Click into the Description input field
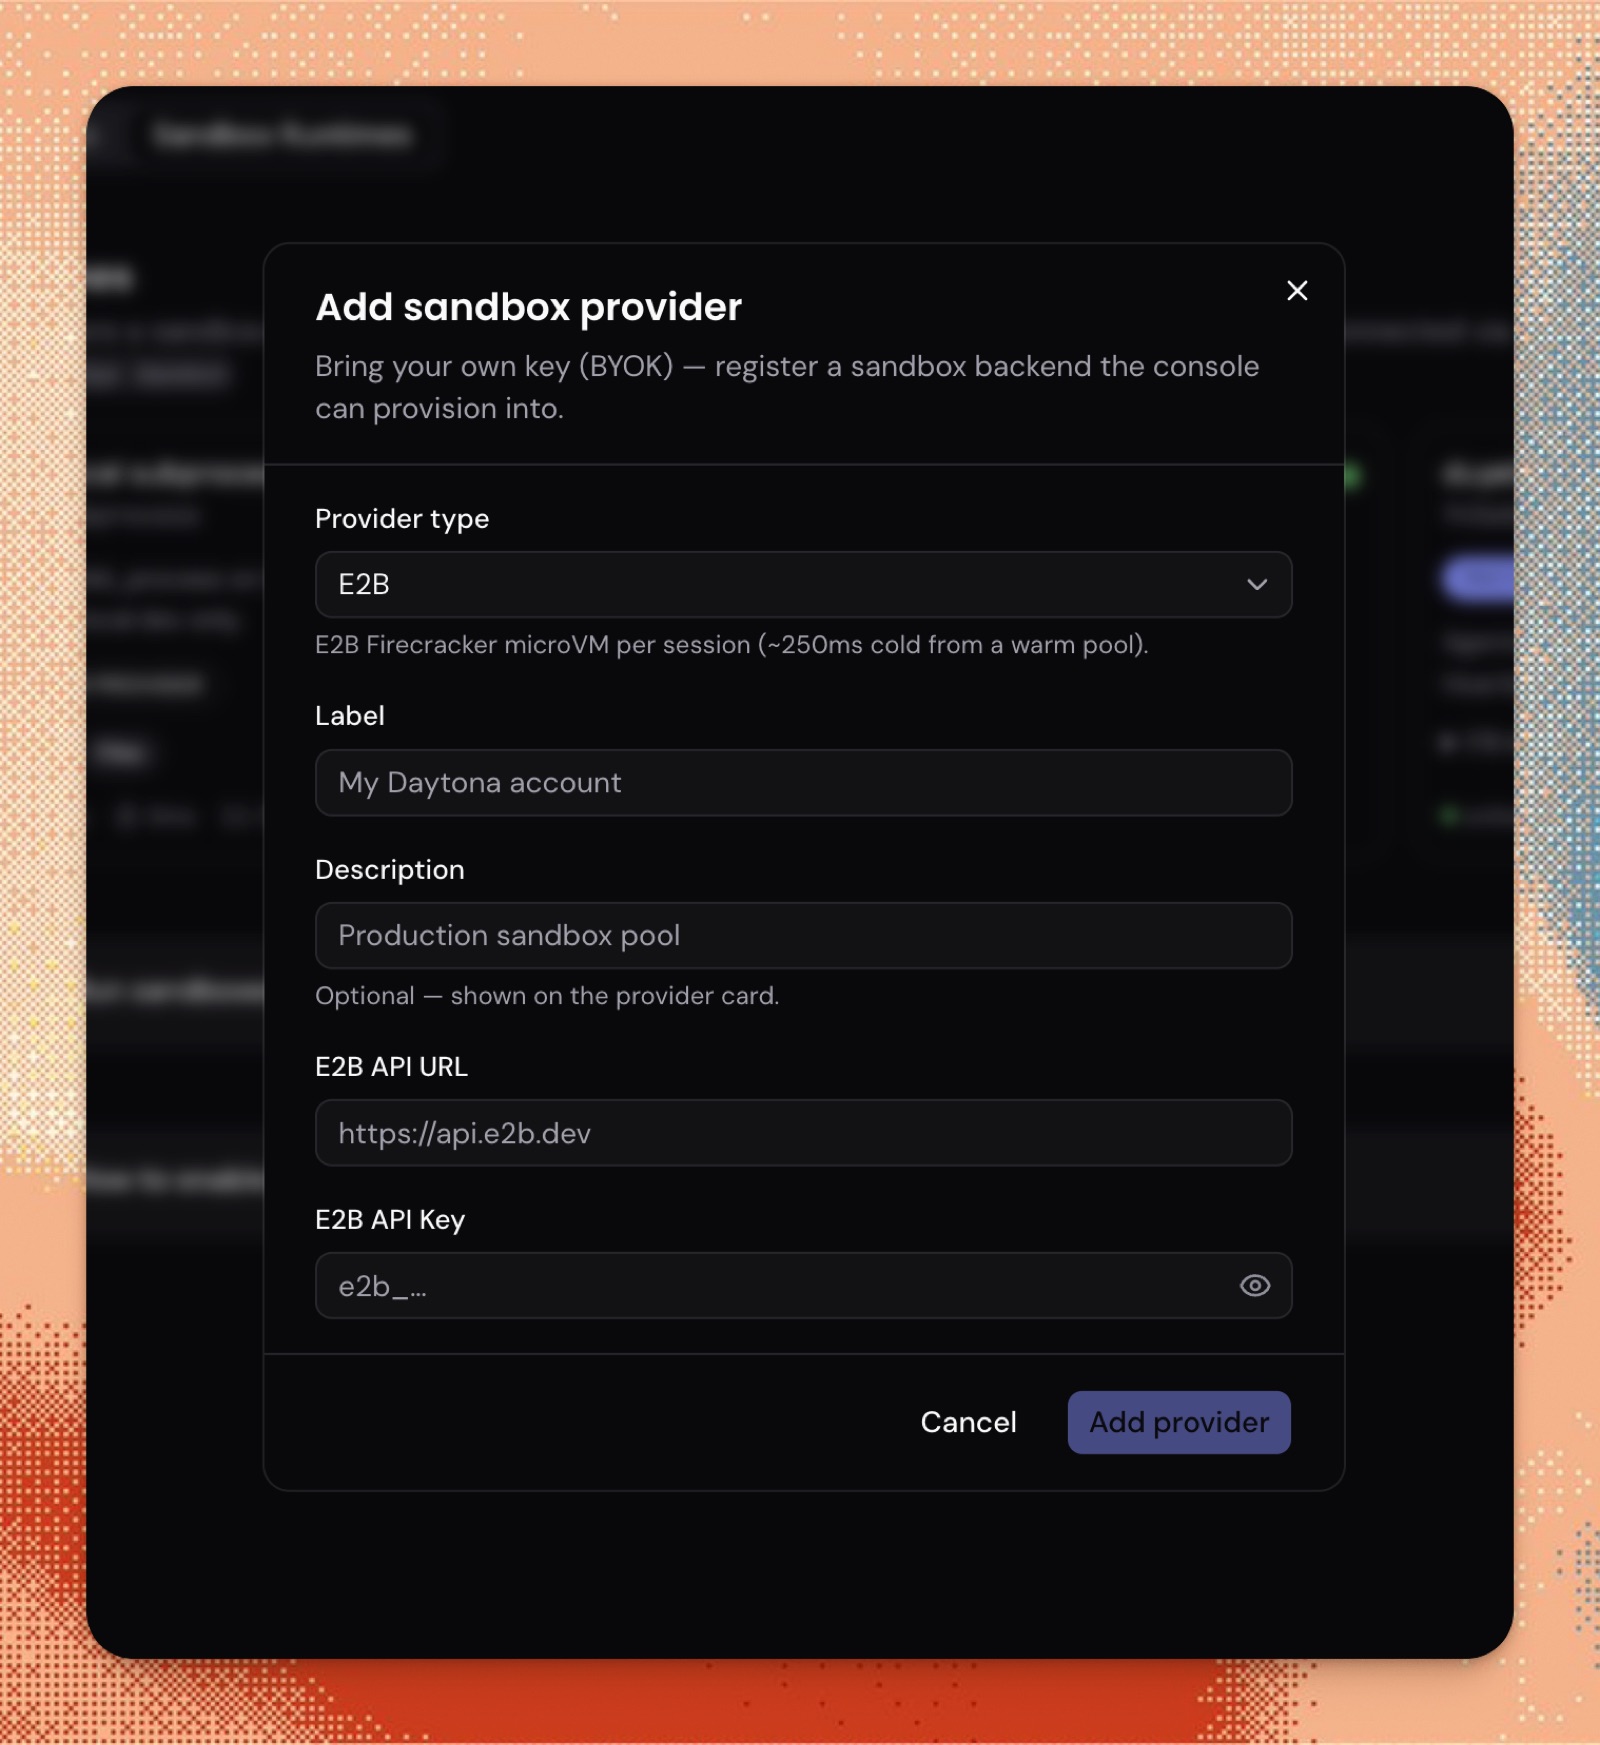Screen dimensions: 1600x1745 point(803,936)
